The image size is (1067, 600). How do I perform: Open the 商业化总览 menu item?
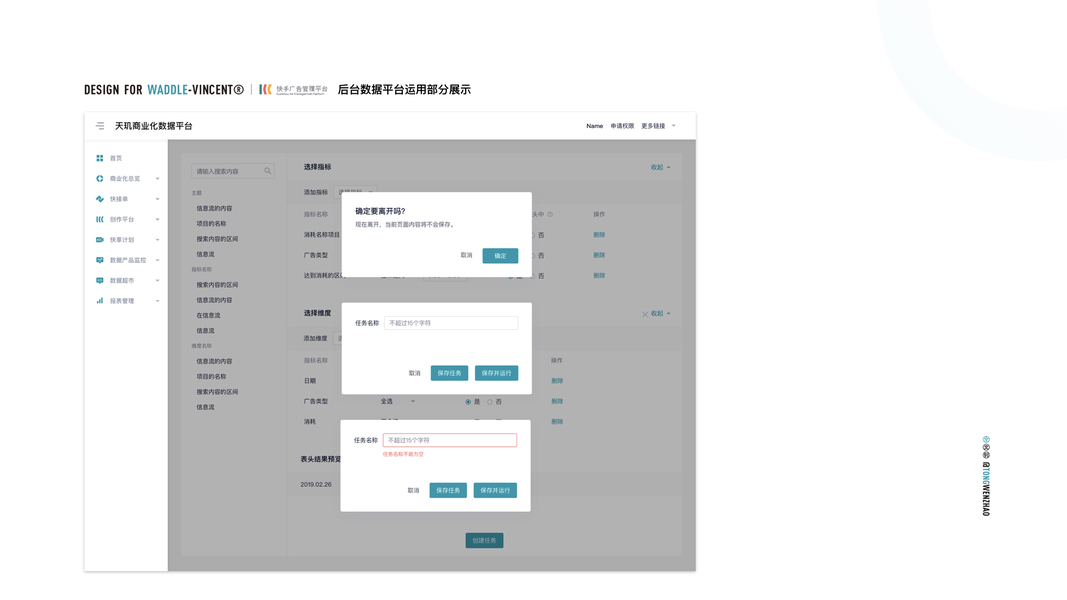[x=125, y=178]
